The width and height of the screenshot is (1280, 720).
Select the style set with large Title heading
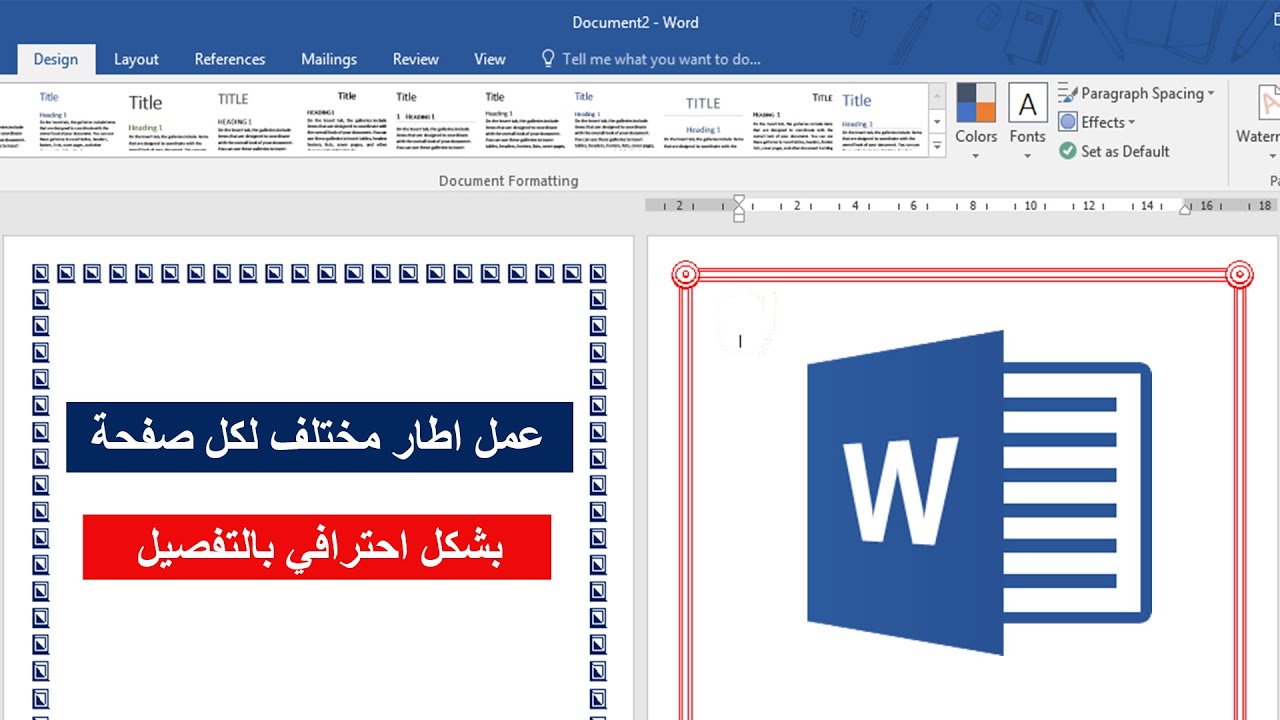166,119
